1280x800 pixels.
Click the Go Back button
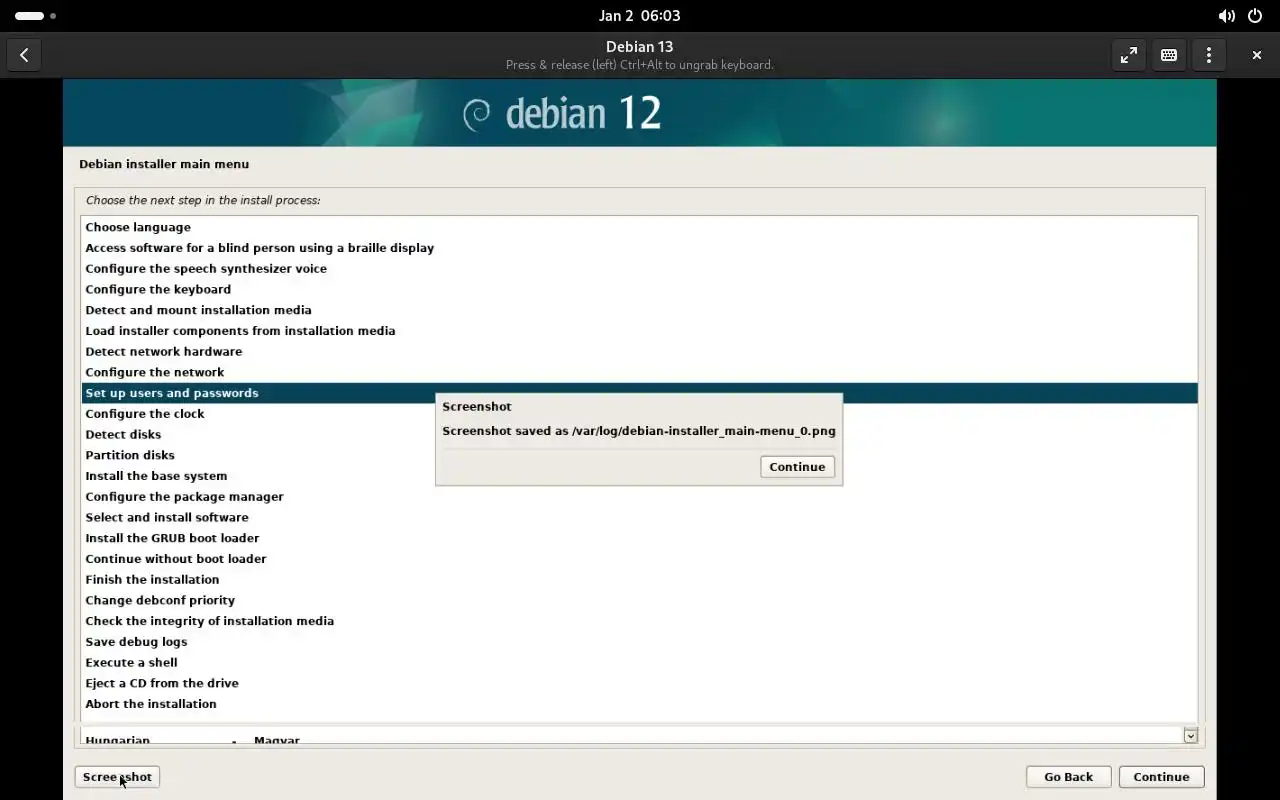click(1068, 777)
